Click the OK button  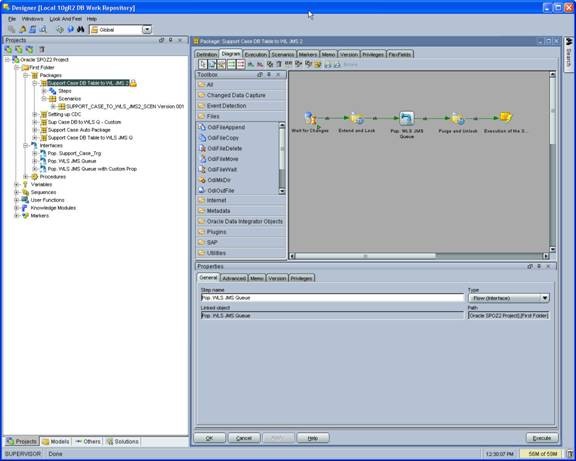tap(209, 438)
